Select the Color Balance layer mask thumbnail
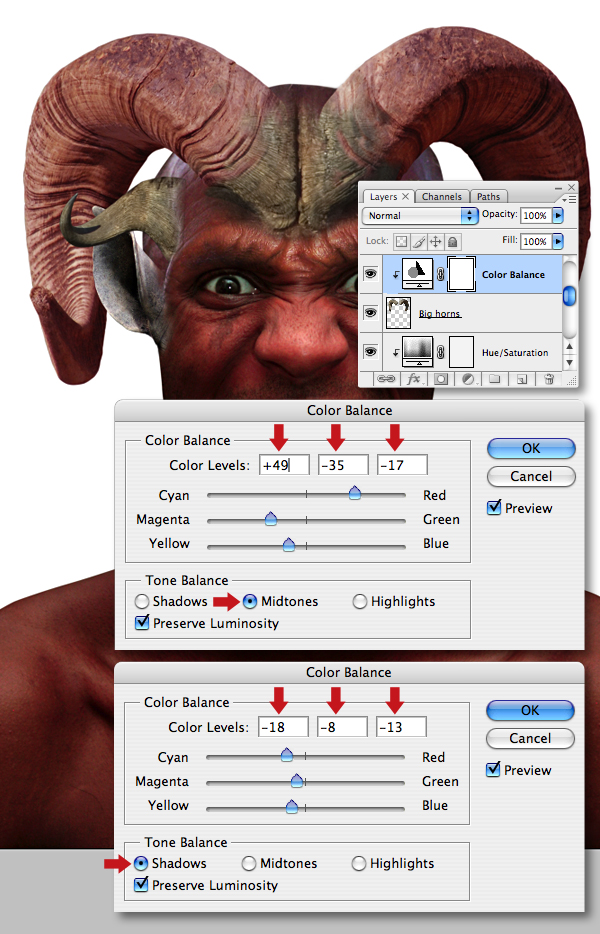The height and width of the screenshot is (934, 600). click(x=461, y=274)
